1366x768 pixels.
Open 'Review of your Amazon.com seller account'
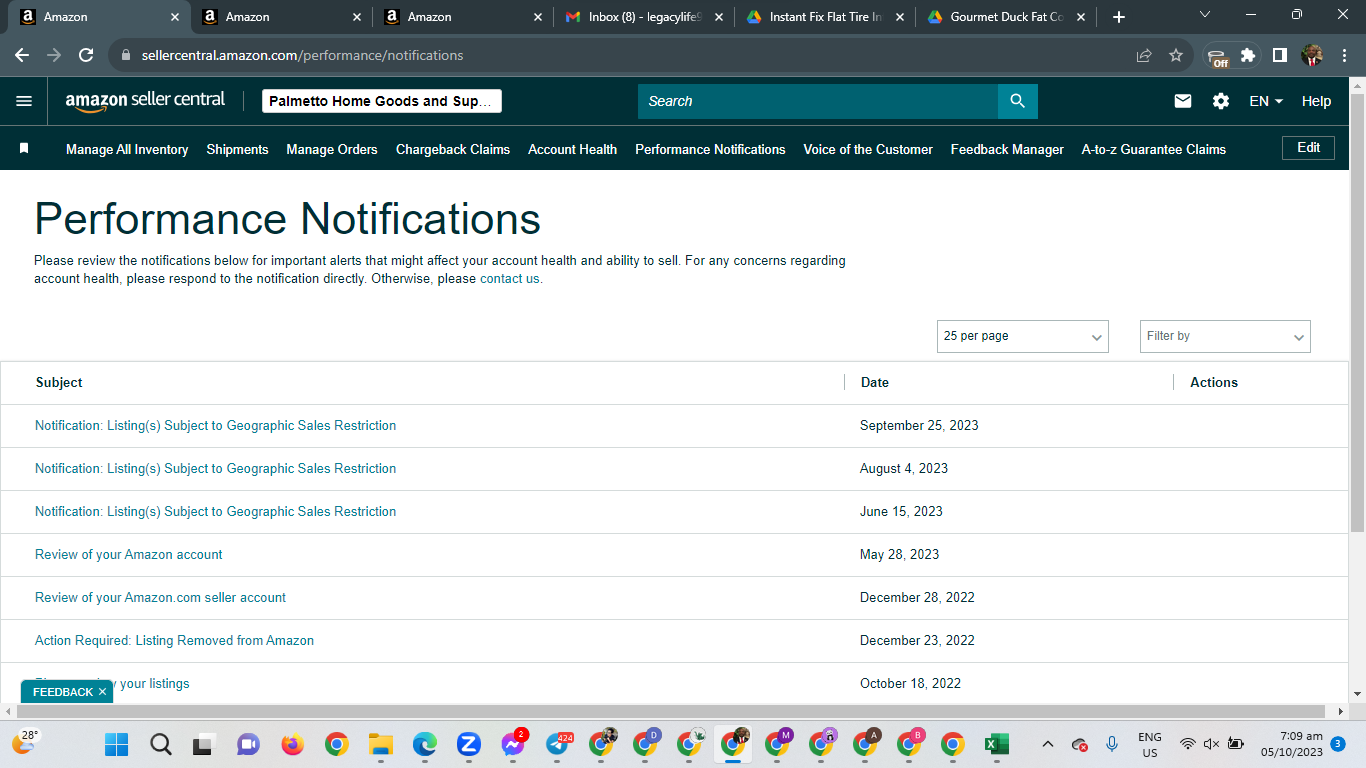(x=160, y=598)
